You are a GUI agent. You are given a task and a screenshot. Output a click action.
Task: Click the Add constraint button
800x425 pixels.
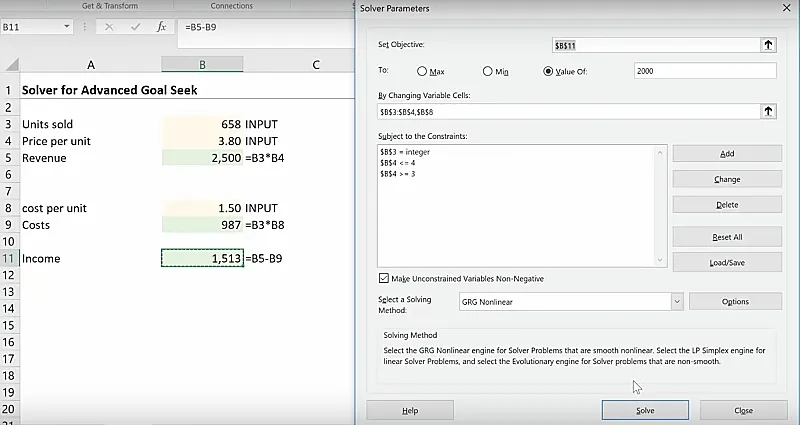pos(727,153)
